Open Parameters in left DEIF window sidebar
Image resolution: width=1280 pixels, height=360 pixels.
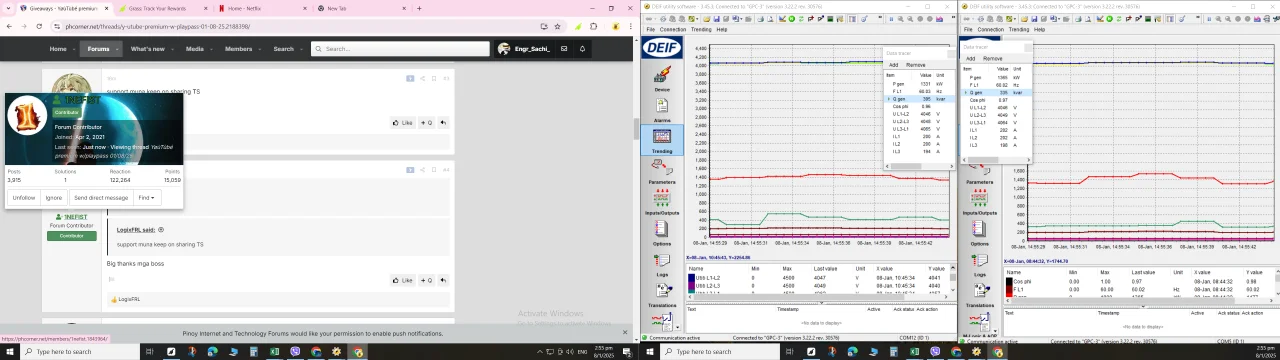pos(662,171)
